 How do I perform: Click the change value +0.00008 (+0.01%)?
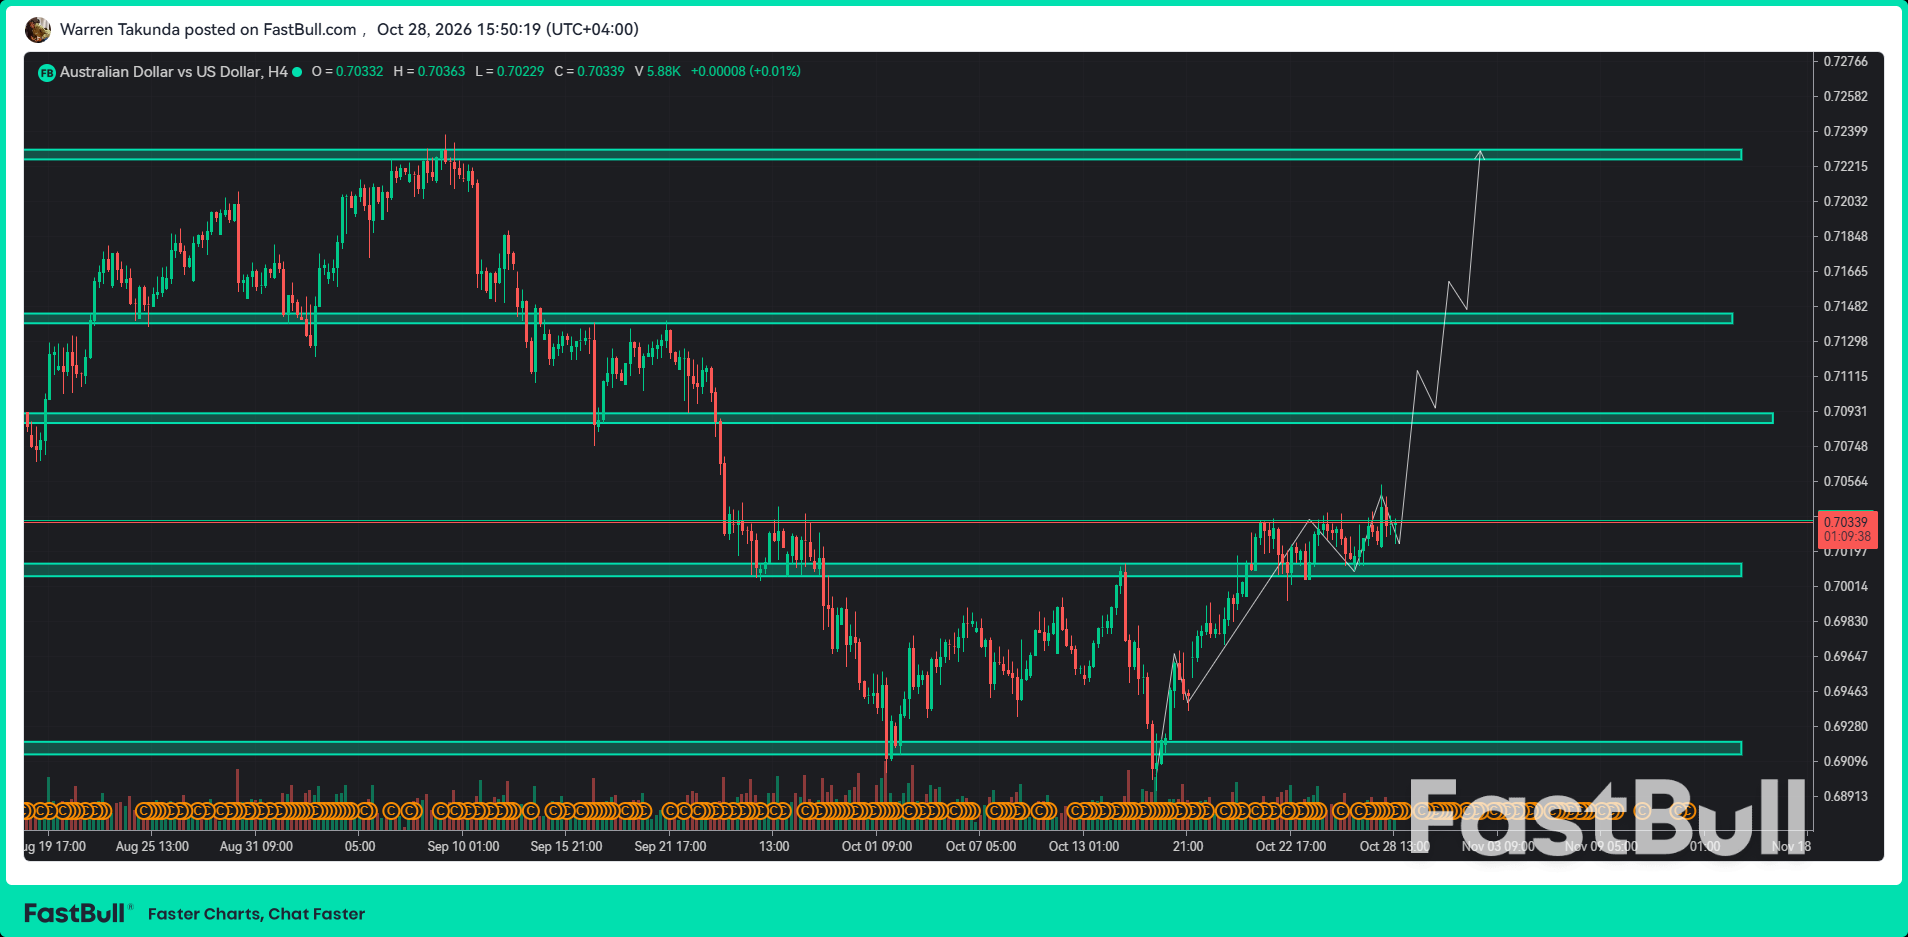click(746, 72)
